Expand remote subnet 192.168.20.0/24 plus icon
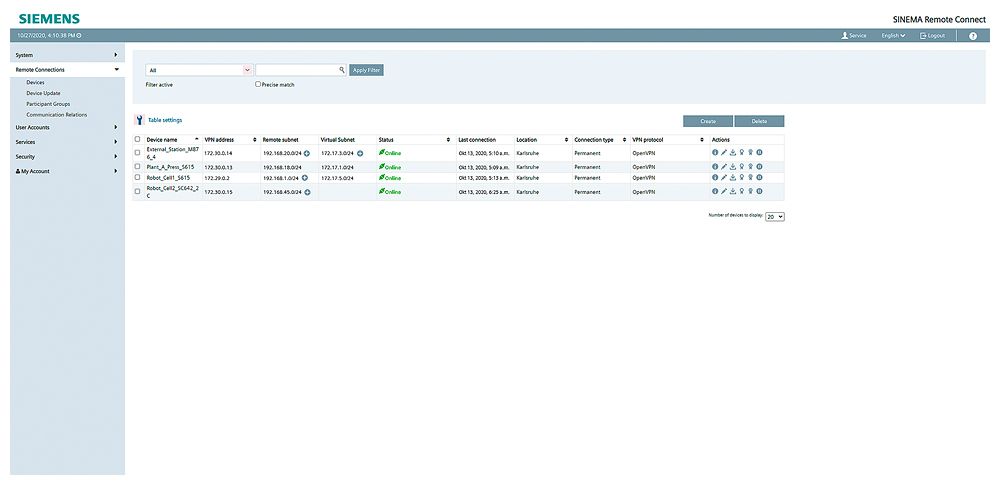This screenshot has height=485, width=1000. (x=307, y=153)
